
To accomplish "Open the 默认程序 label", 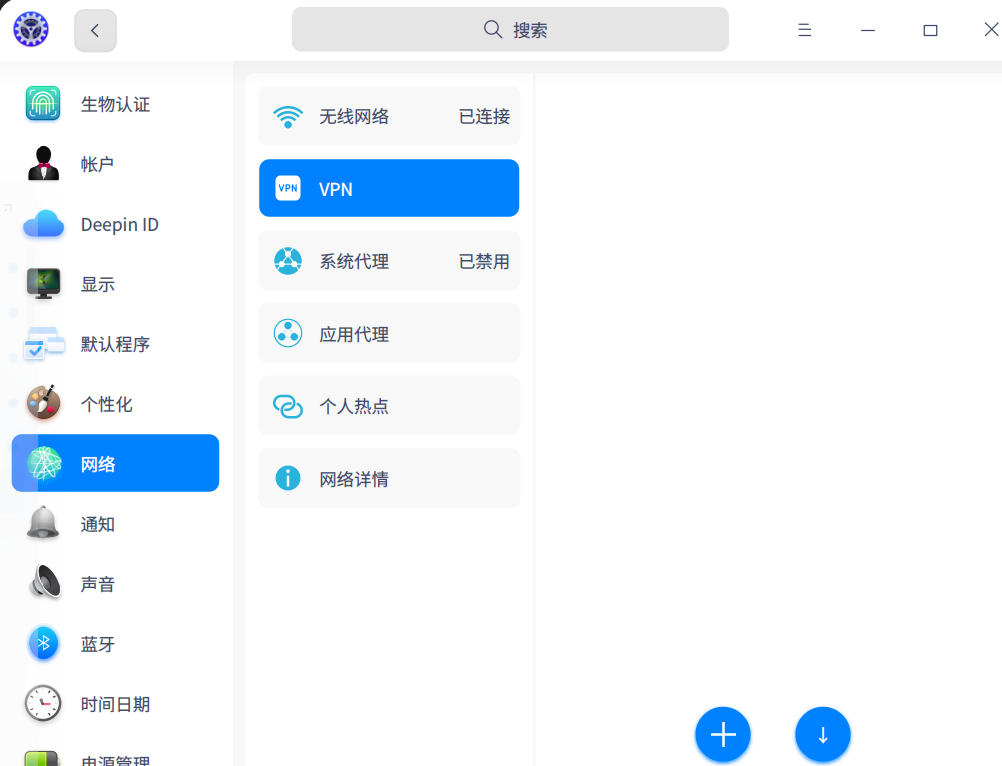I will tap(115, 344).
